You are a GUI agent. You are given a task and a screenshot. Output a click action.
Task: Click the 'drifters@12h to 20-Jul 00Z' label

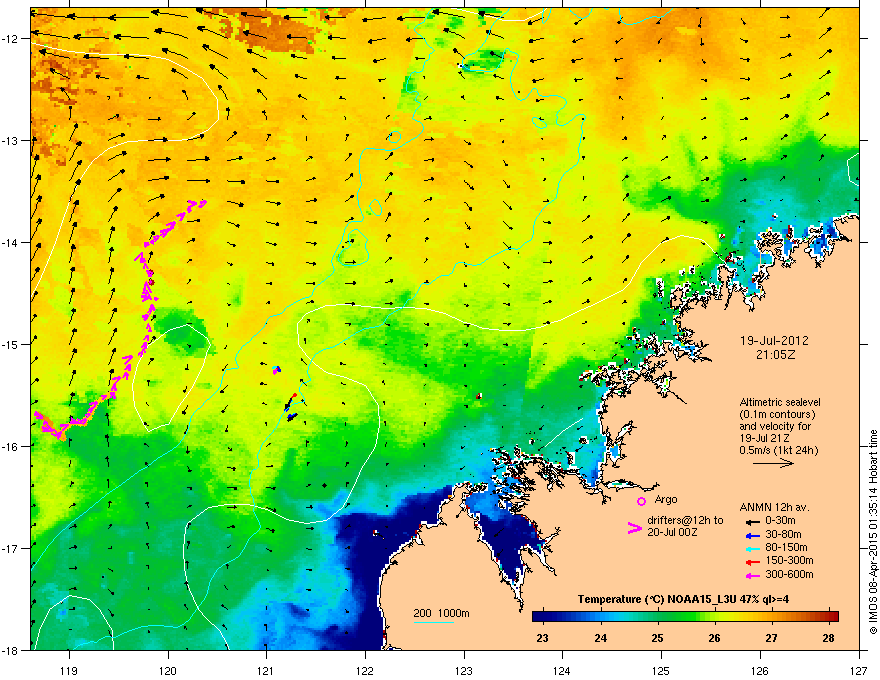(x=685, y=526)
